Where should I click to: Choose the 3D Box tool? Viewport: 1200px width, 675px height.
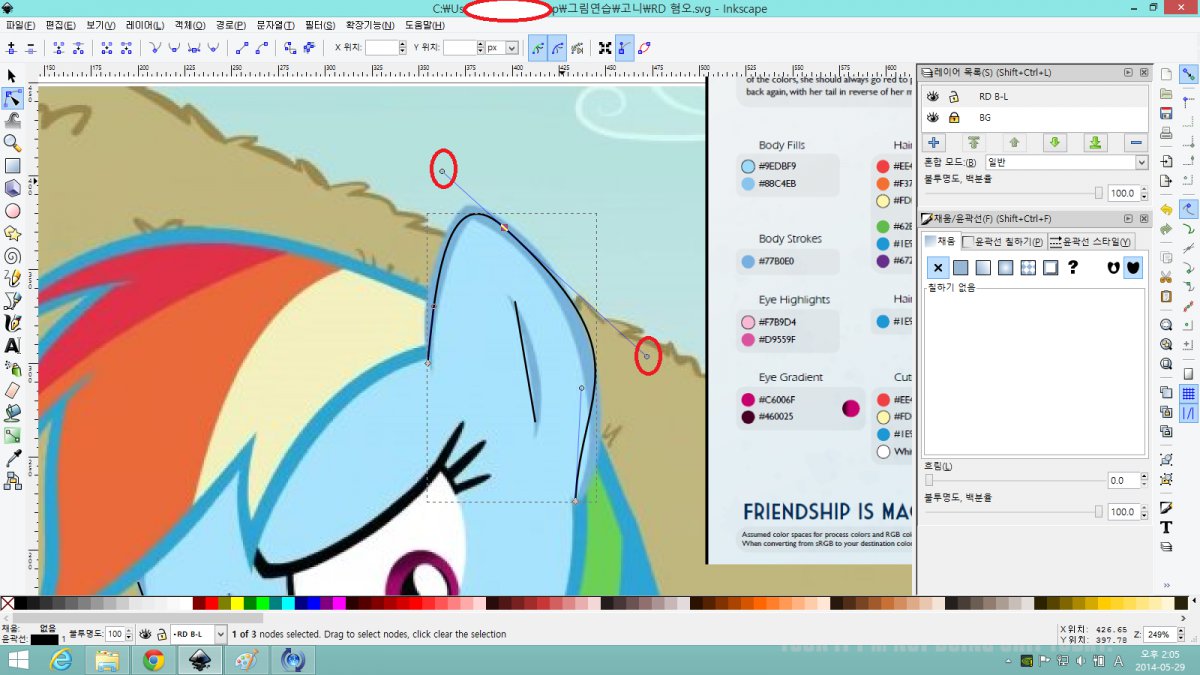tap(12, 188)
